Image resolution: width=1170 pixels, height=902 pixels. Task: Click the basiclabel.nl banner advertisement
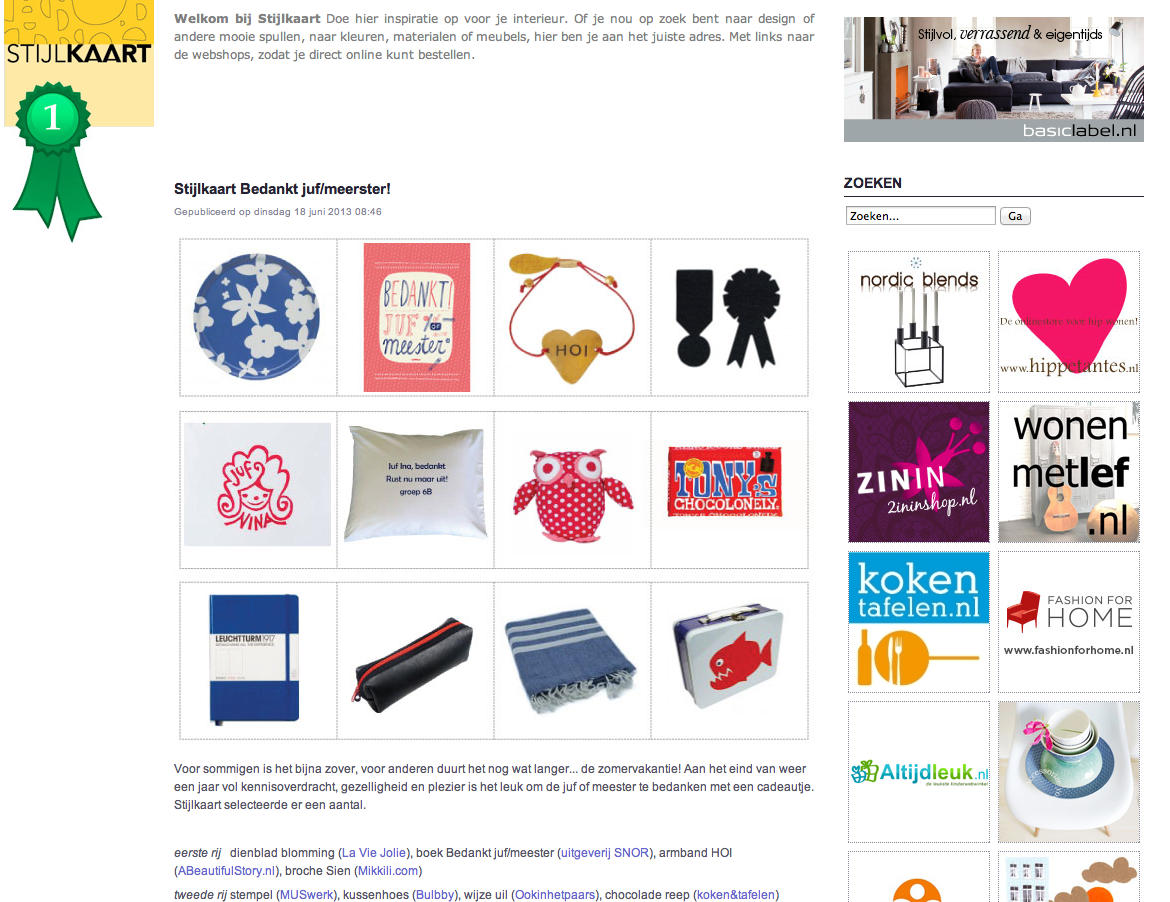point(993,79)
